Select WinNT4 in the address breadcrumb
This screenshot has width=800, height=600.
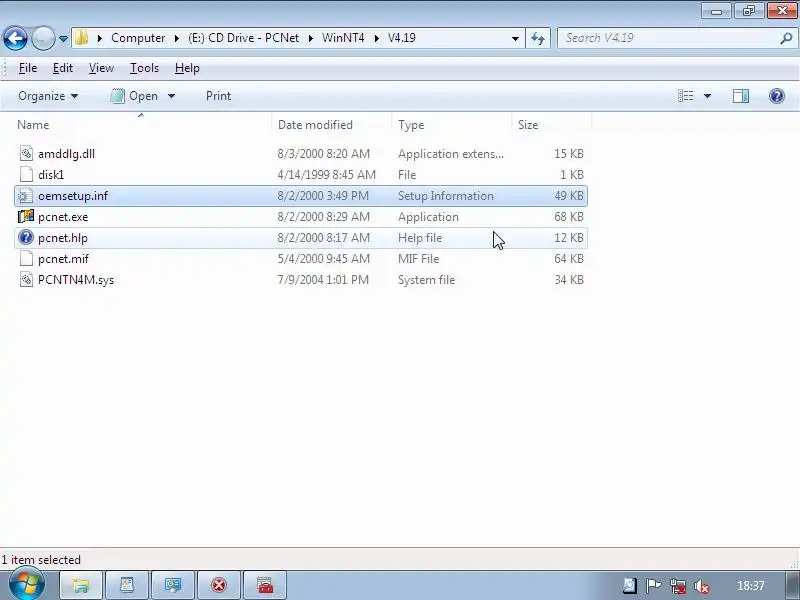coord(343,38)
